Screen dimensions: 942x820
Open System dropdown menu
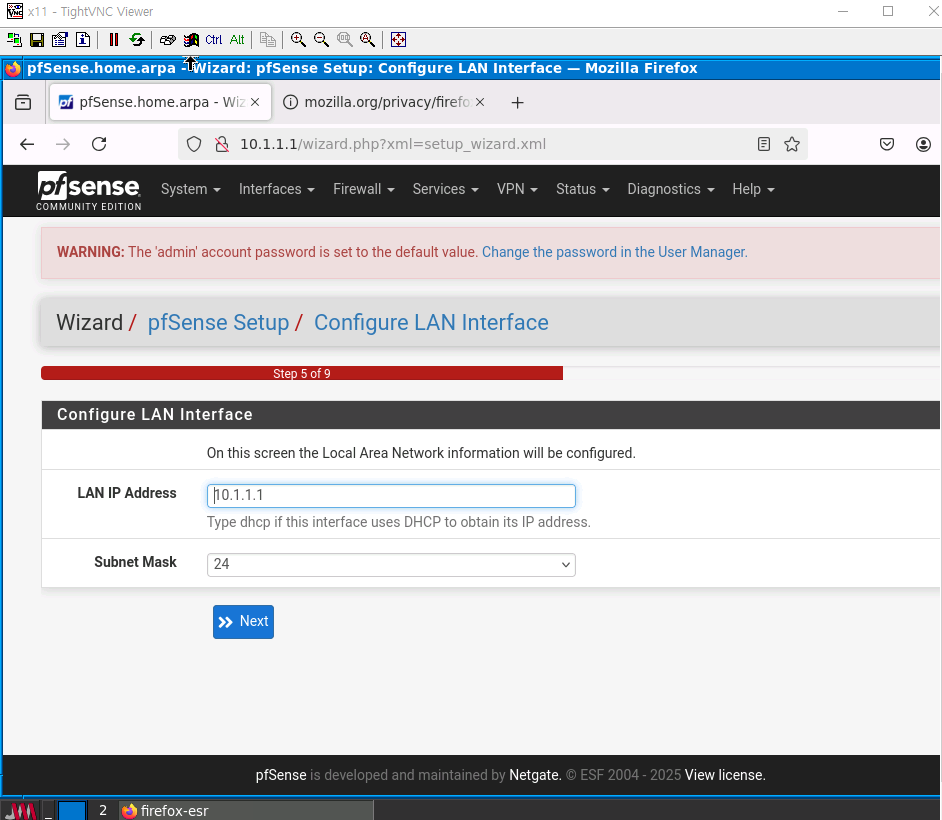coord(190,189)
